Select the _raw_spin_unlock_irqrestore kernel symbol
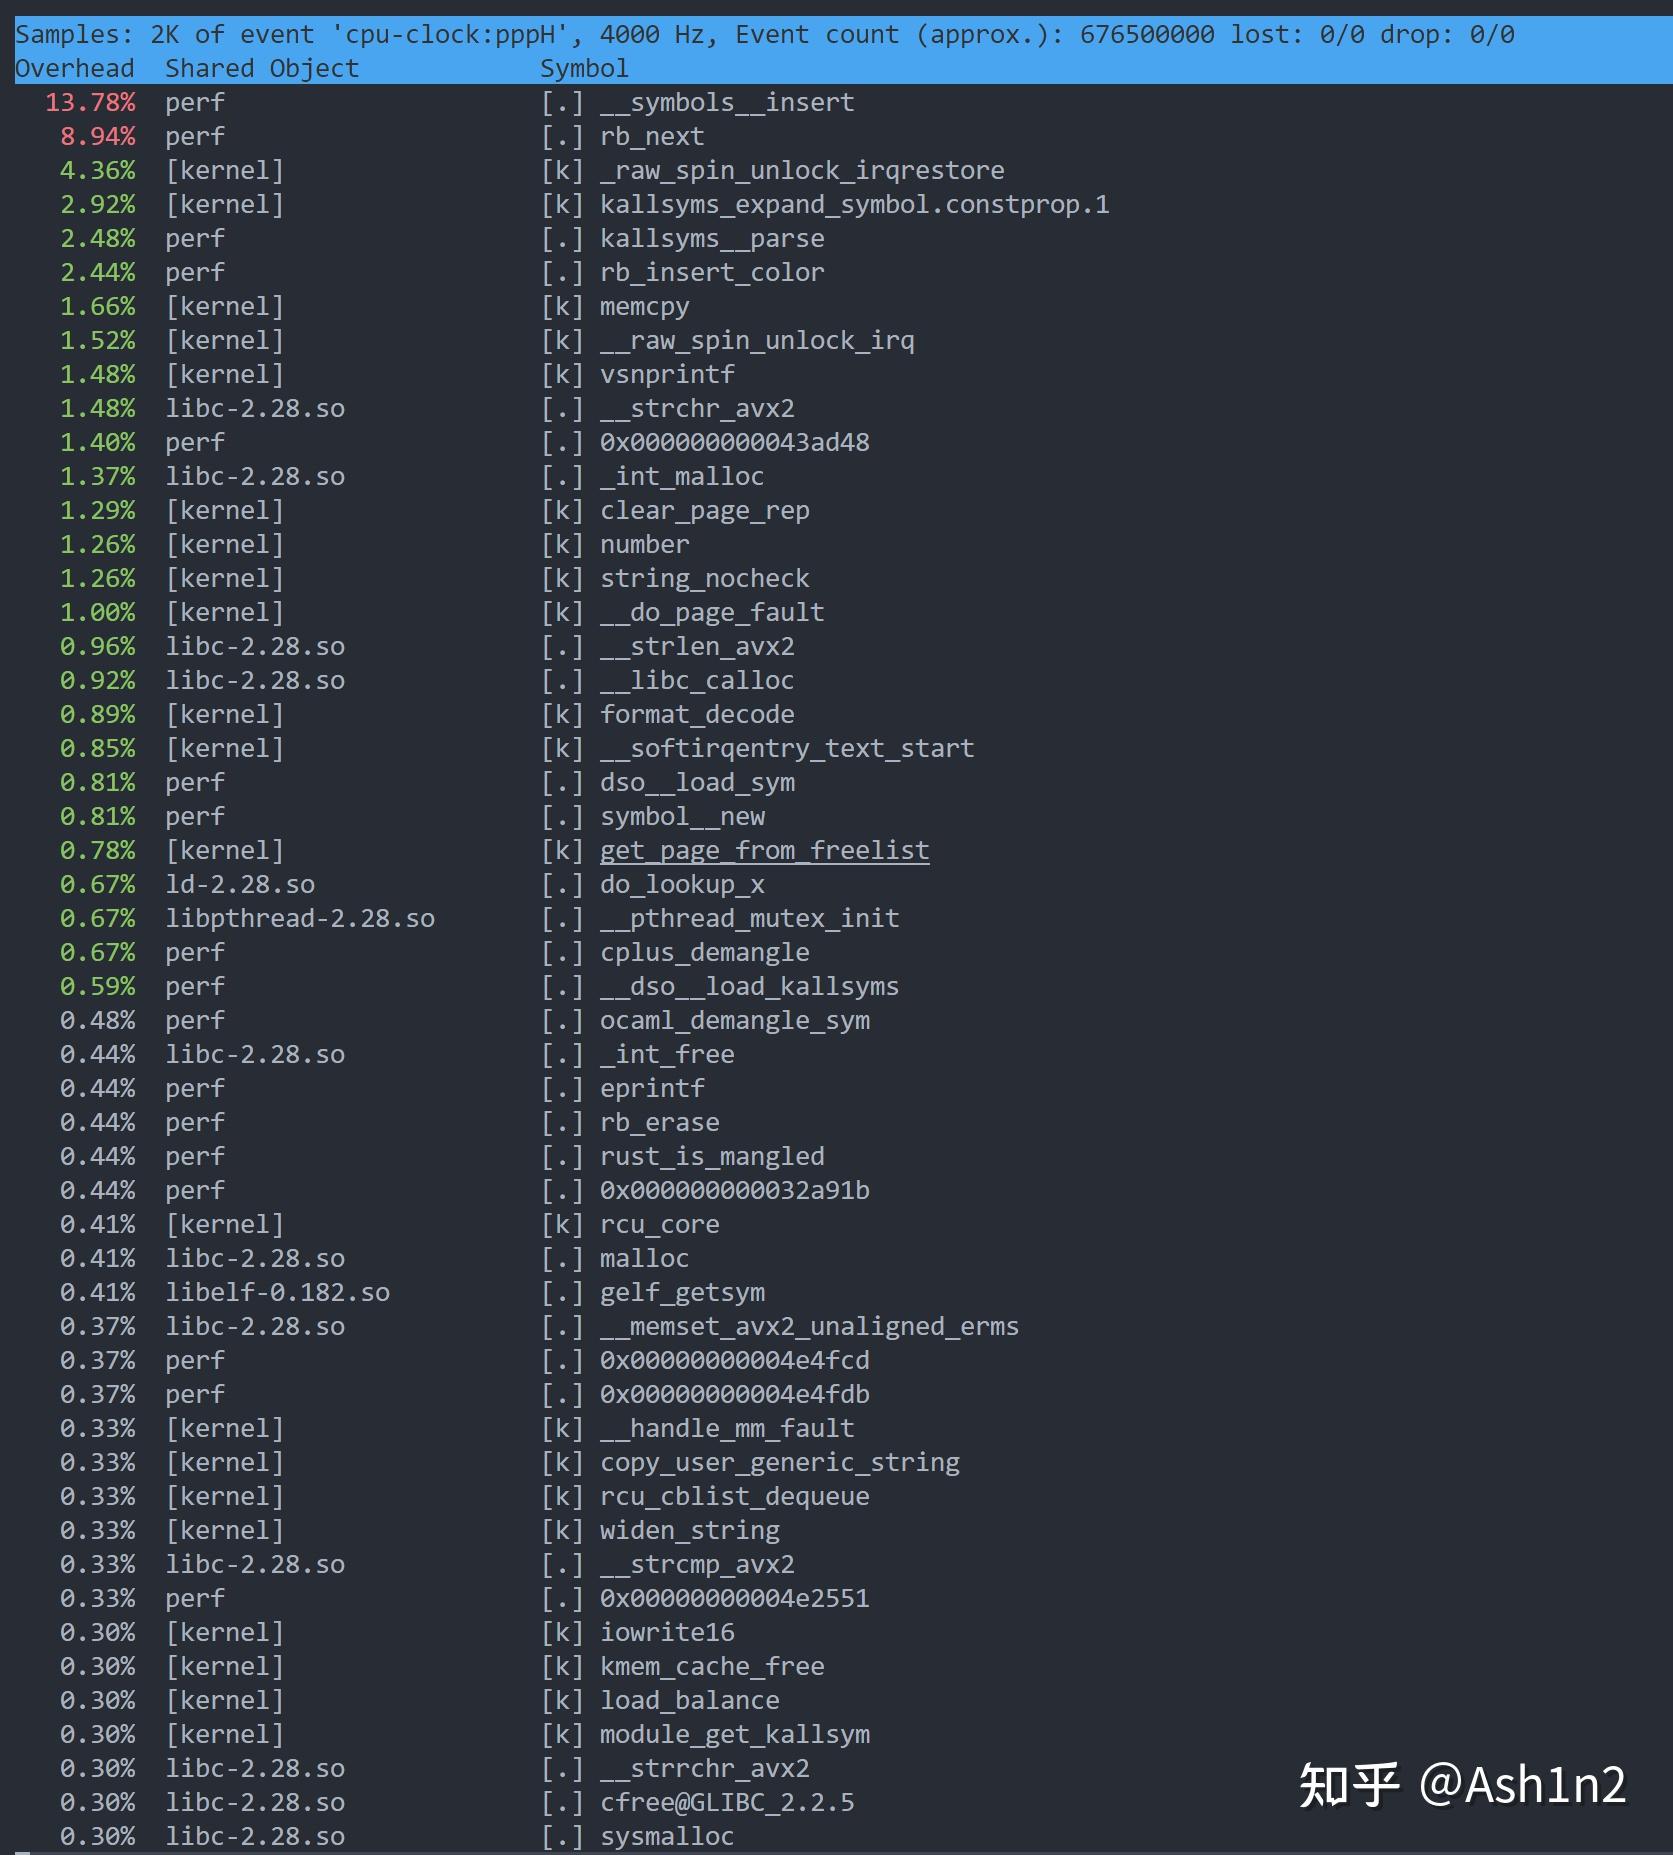 [802, 171]
